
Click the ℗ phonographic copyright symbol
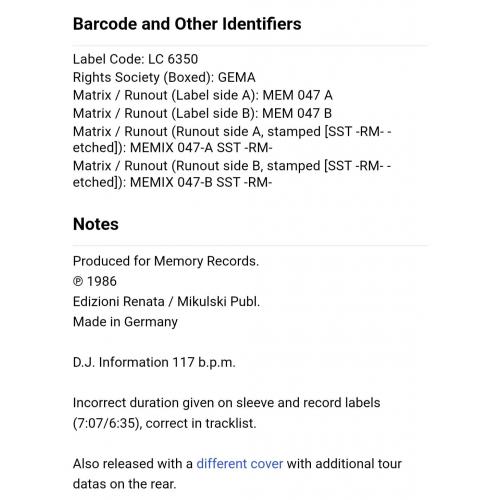pos(78,282)
